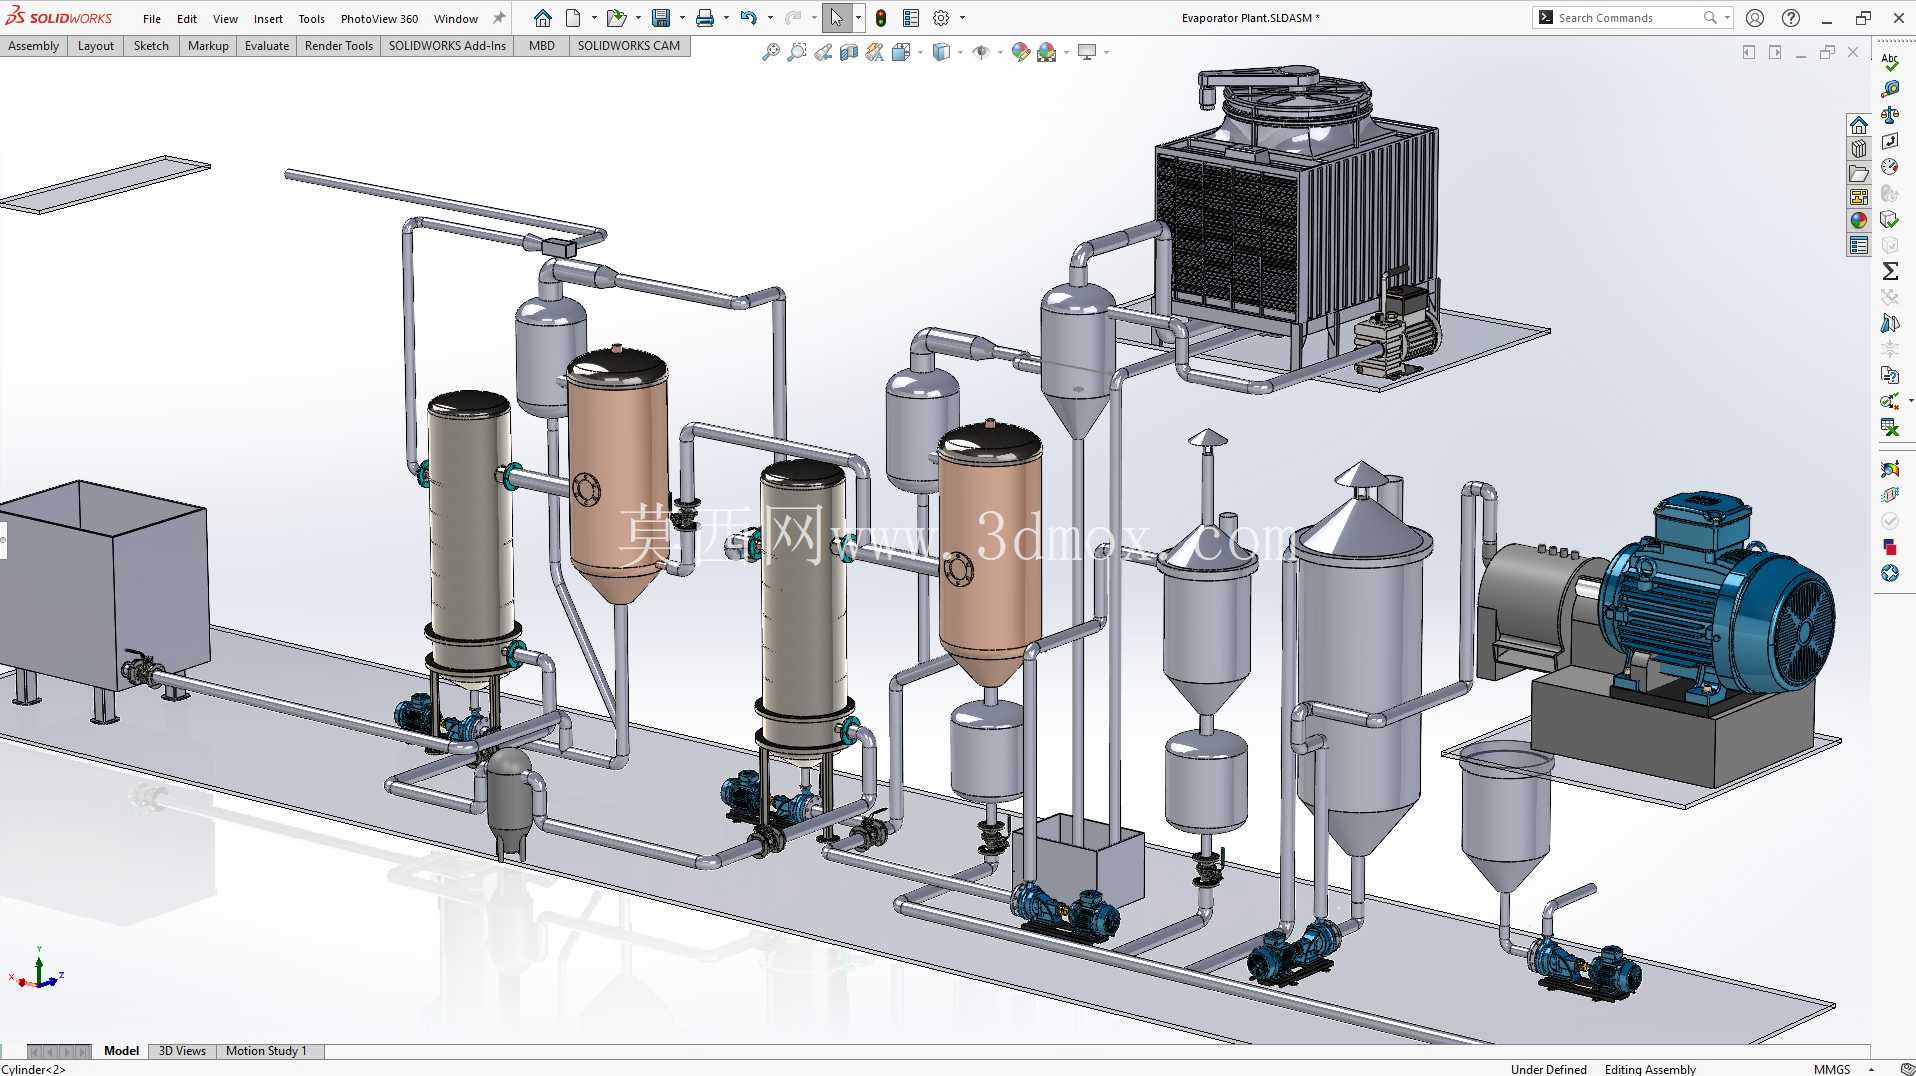Expand the New document dropdown arrow
The height and width of the screenshot is (1076, 1916).
[594, 18]
